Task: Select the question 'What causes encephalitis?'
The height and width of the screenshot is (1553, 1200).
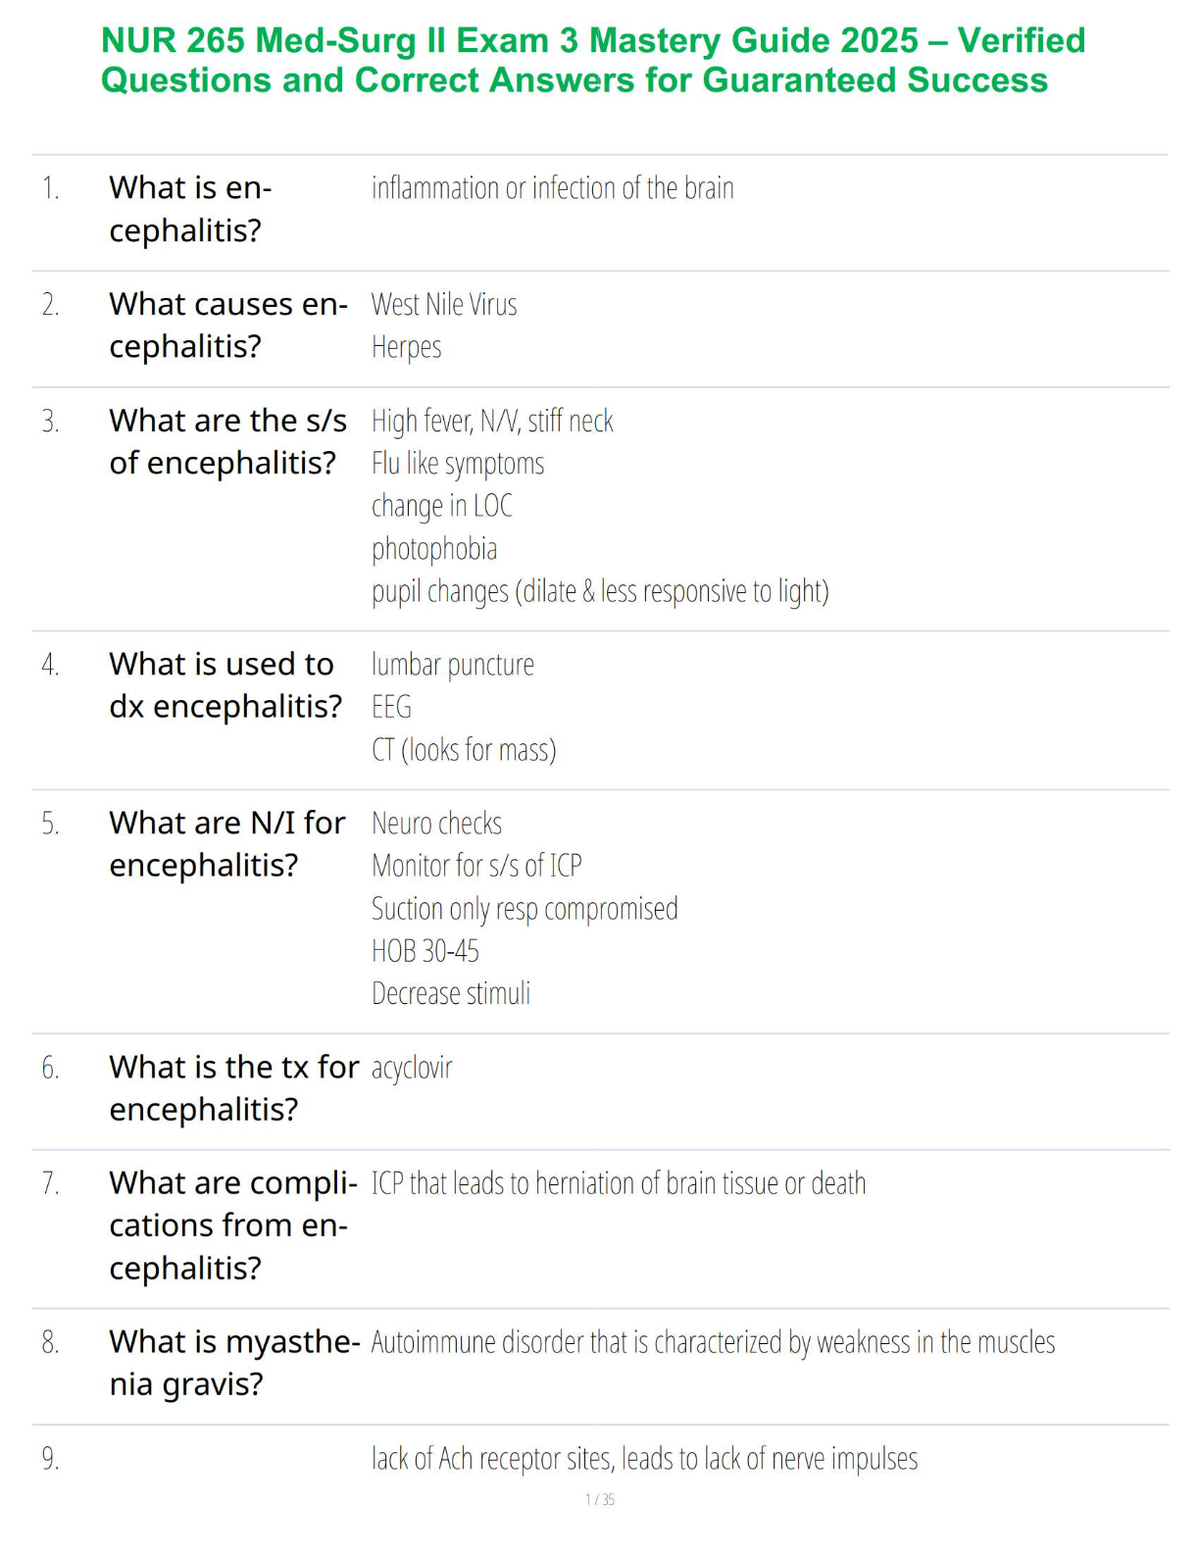Action: tap(228, 325)
